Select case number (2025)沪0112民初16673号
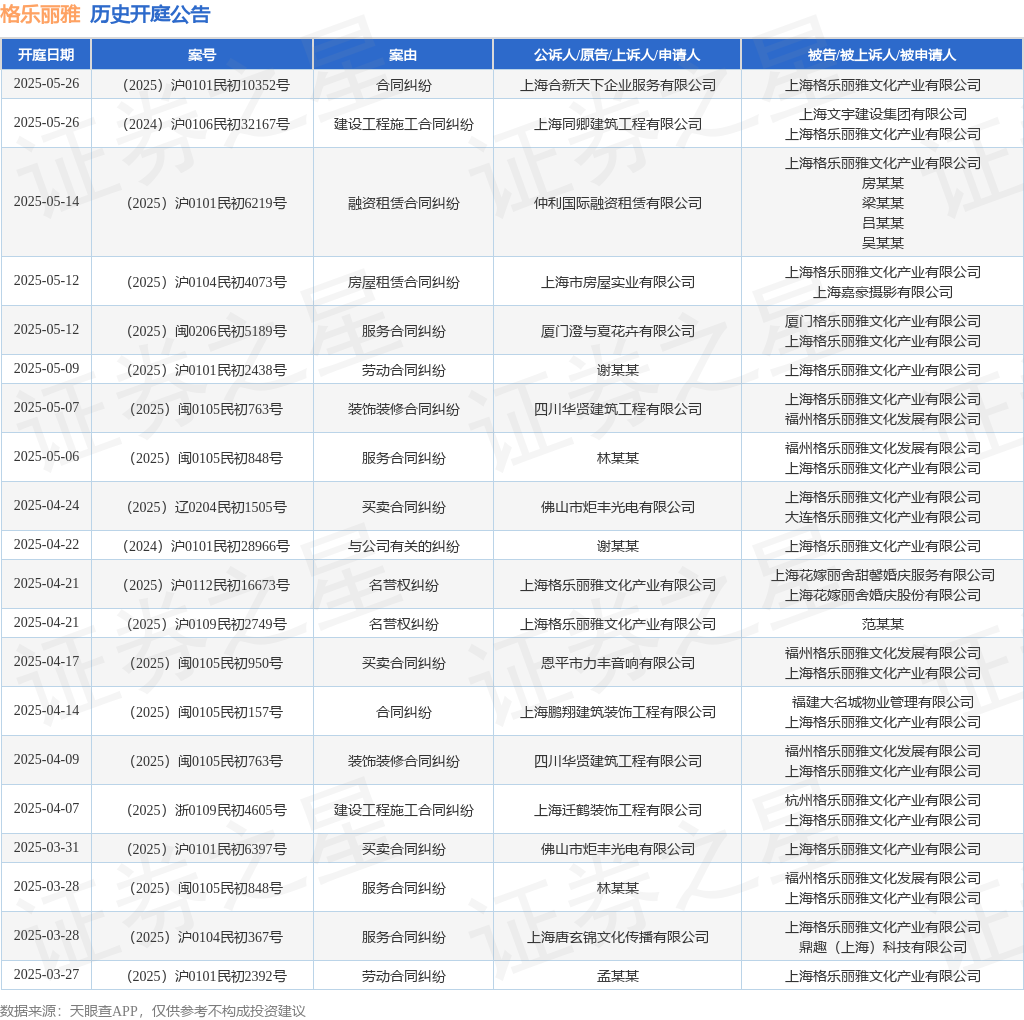Image resolution: width=1024 pixels, height=1020 pixels. click(x=206, y=585)
